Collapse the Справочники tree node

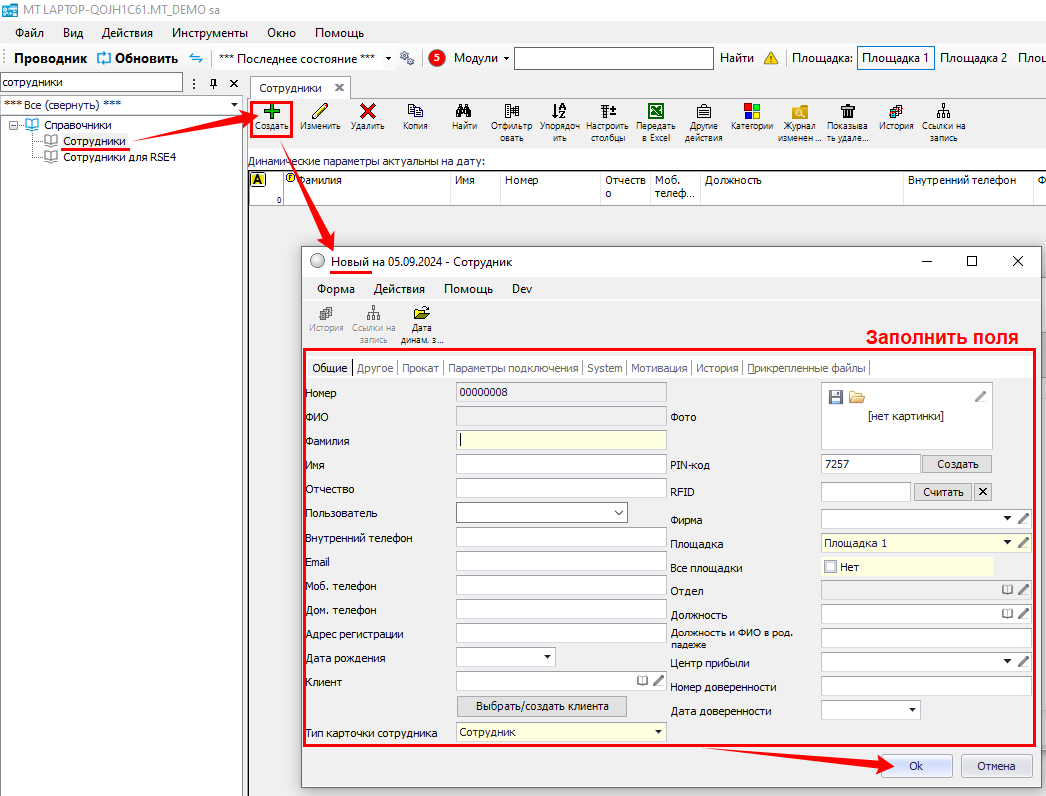pyautogui.click(x=15, y=125)
